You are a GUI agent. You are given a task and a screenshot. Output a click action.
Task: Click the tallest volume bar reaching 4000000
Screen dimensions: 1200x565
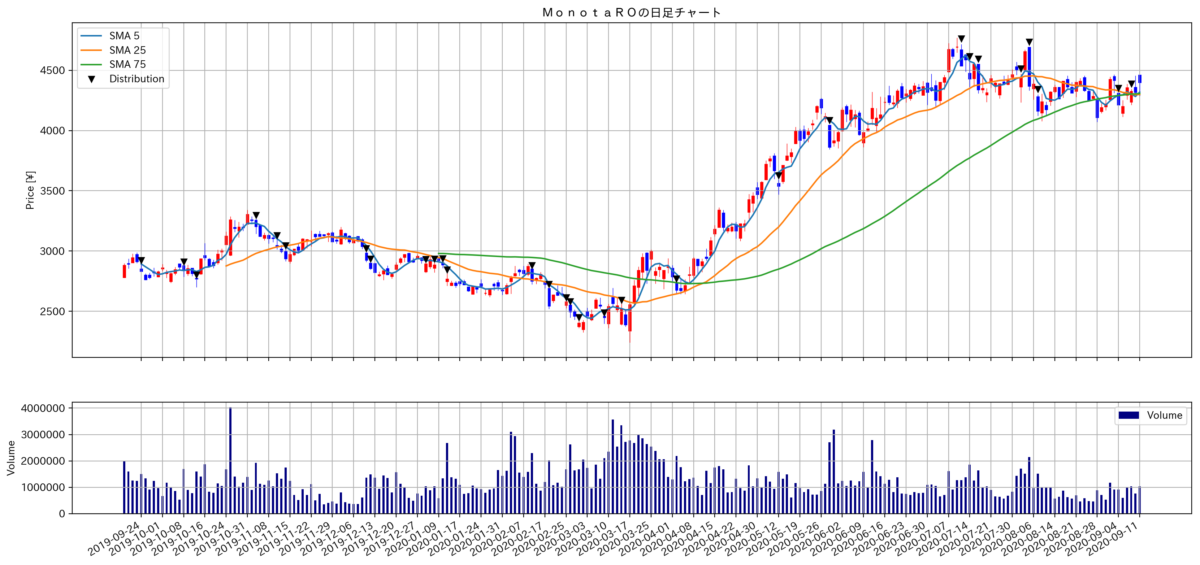230,460
